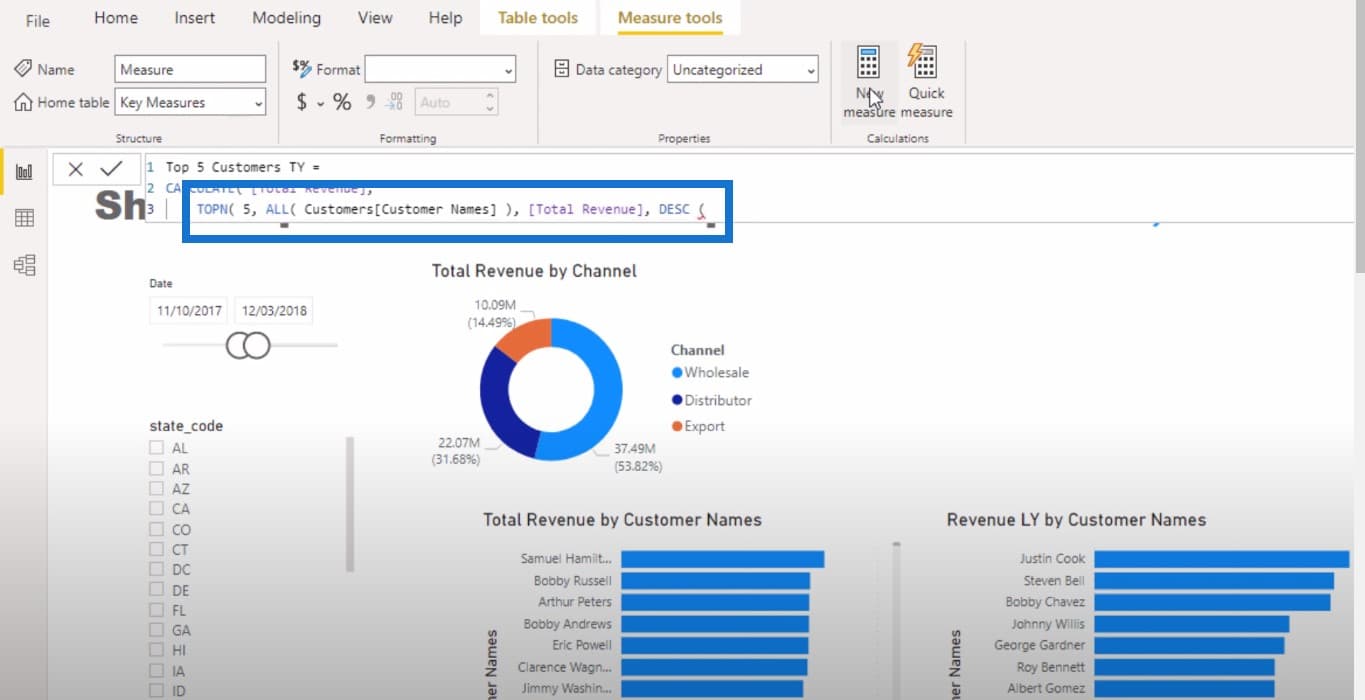Viewport: 1365px width, 700px height.
Task: Check the DE state checkbox
Action: [156, 590]
